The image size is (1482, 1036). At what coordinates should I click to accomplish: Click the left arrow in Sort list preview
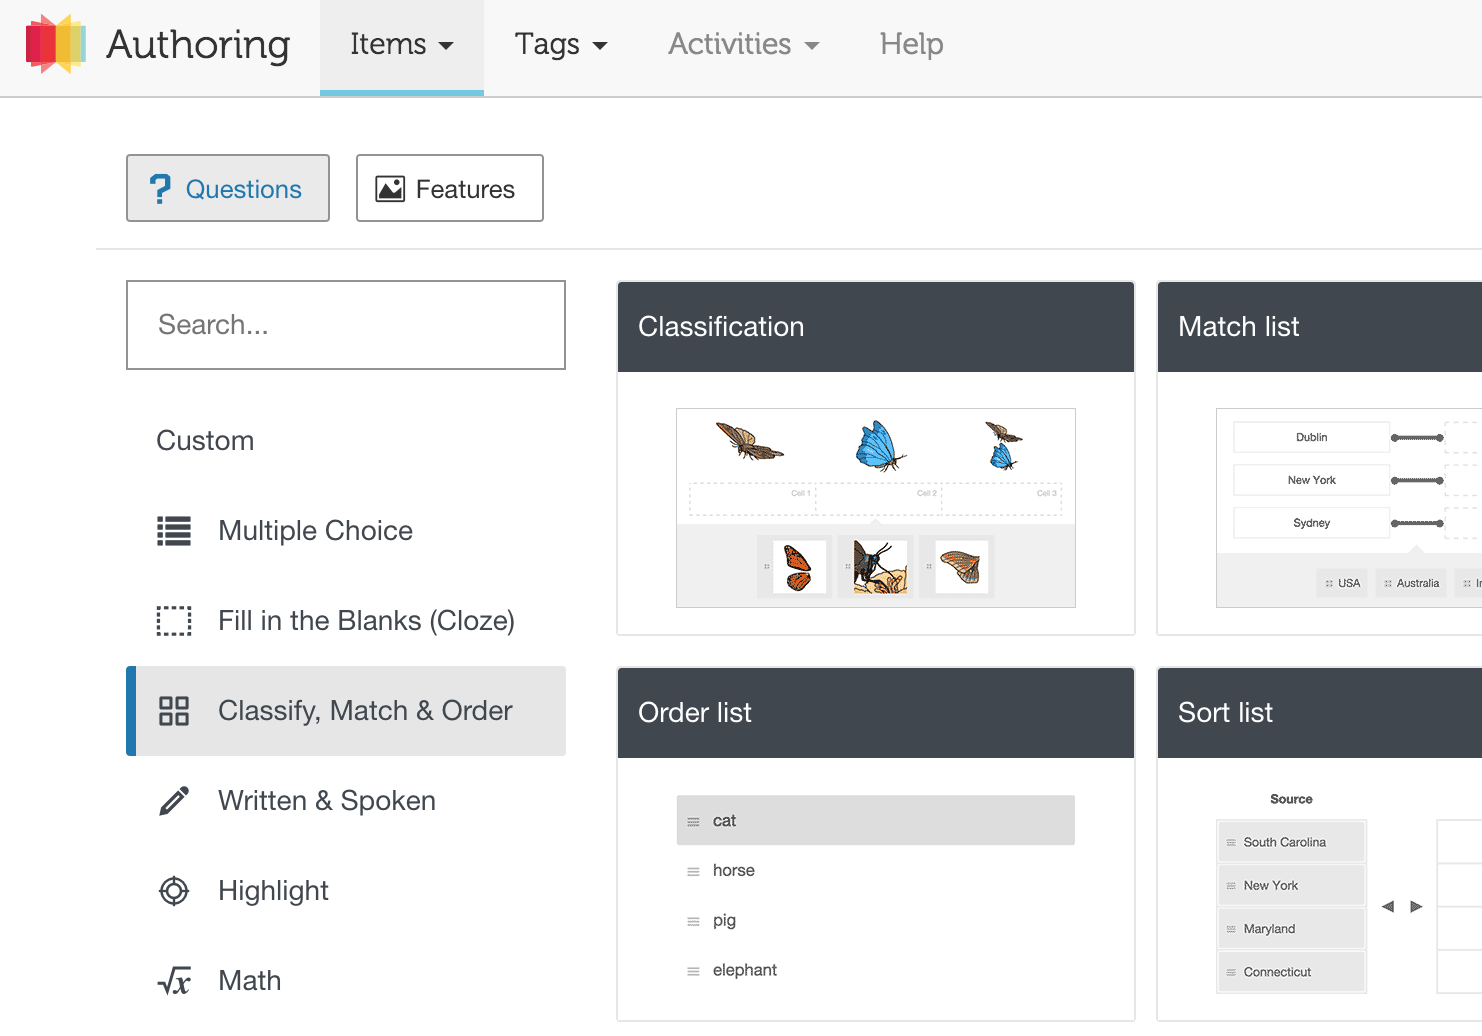[1388, 907]
